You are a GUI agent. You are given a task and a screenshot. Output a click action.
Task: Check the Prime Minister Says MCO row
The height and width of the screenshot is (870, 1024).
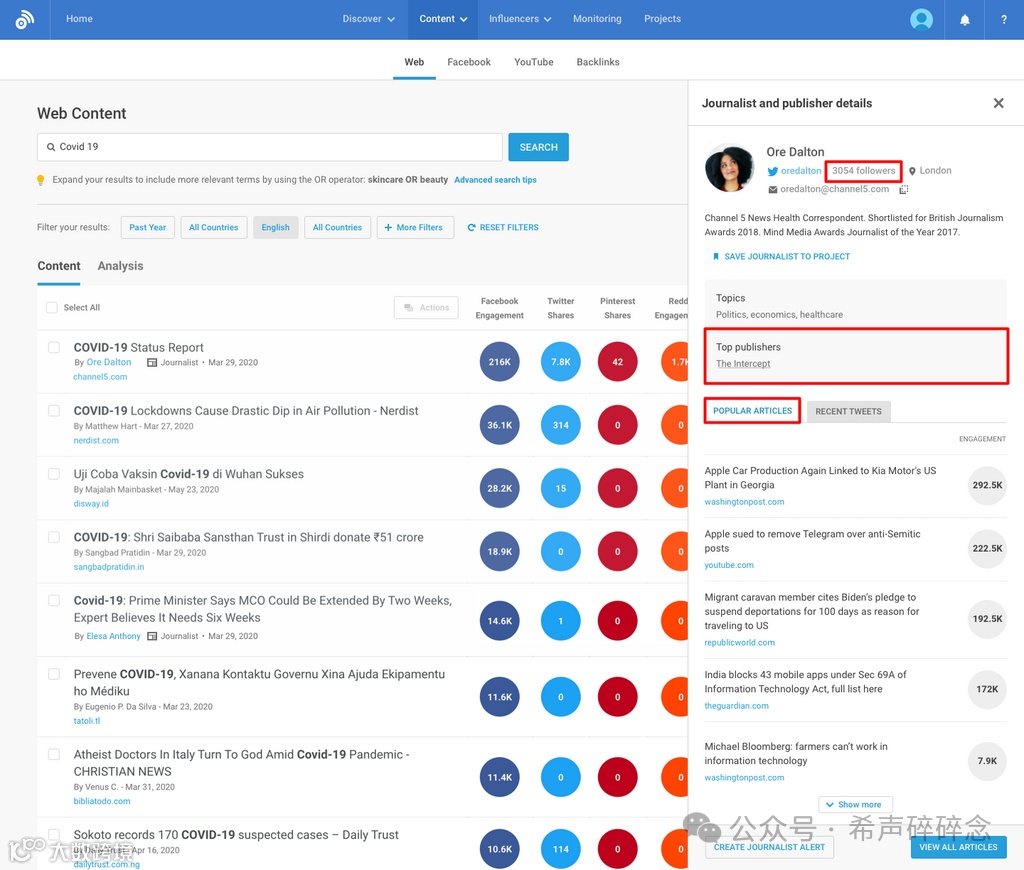click(x=54, y=601)
